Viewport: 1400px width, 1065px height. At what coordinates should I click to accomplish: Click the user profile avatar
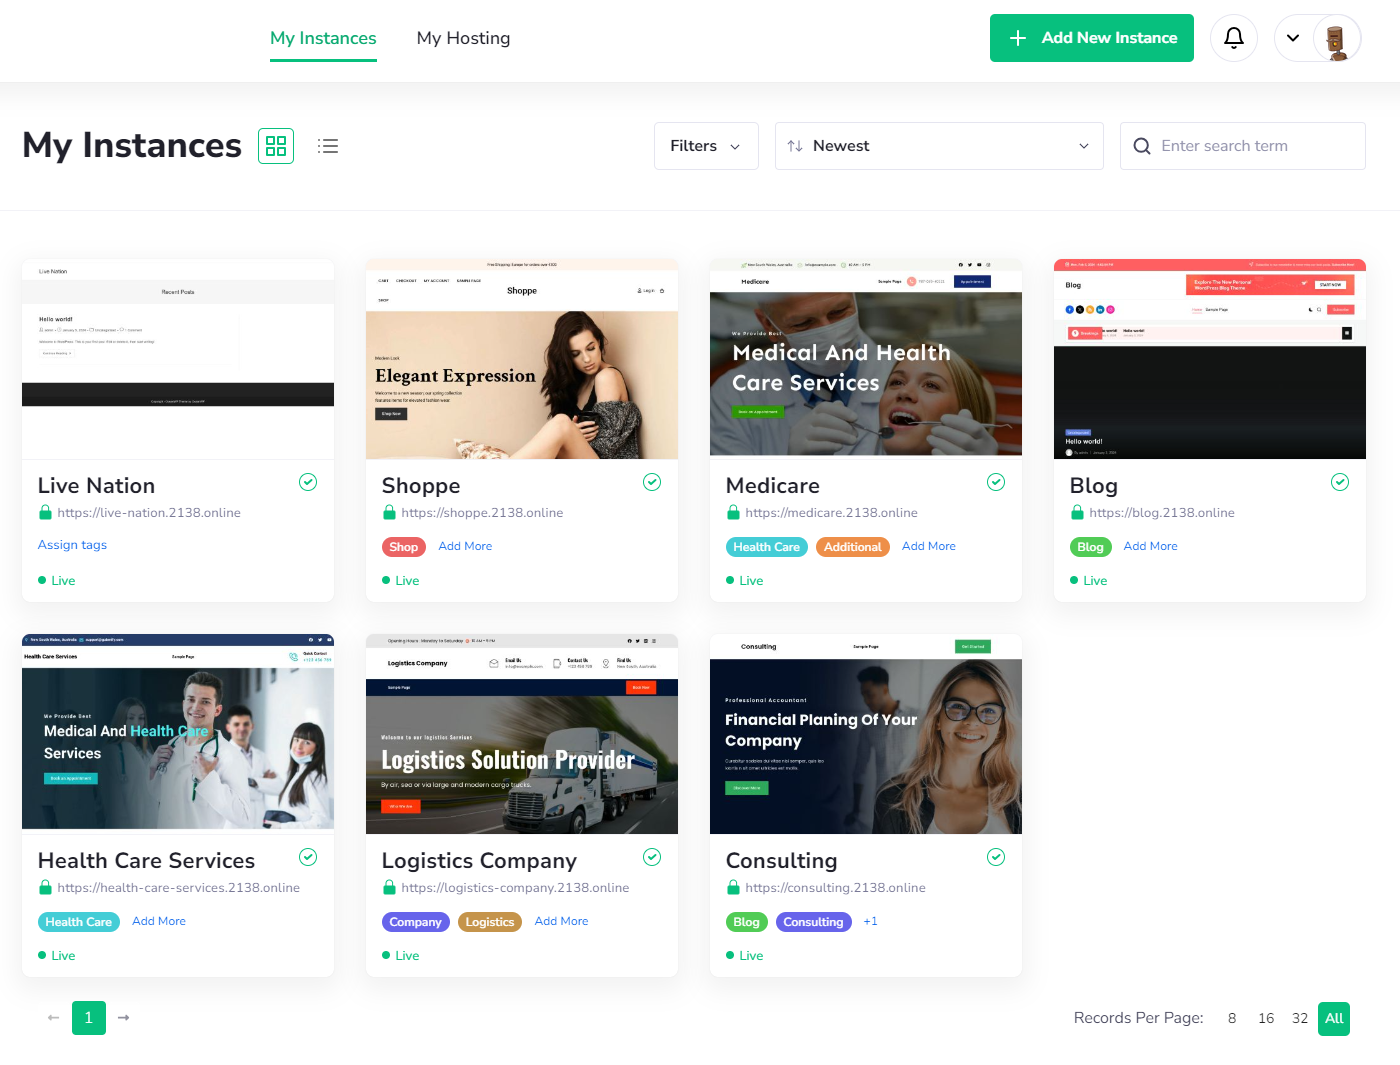click(x=1336, y=38)
